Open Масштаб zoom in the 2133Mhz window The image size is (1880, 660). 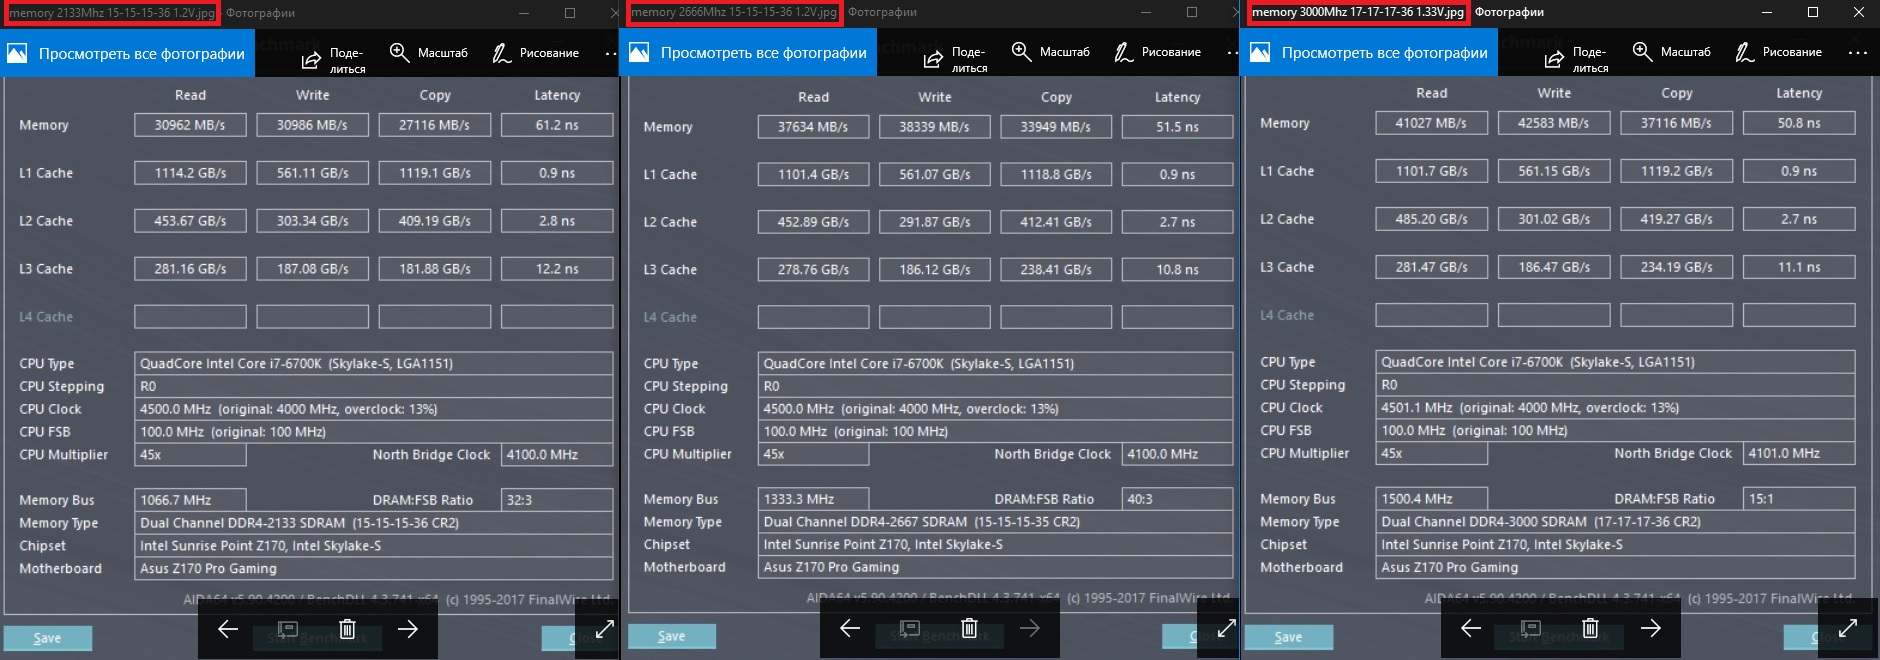pyautogui.click(x=428, y=52)
